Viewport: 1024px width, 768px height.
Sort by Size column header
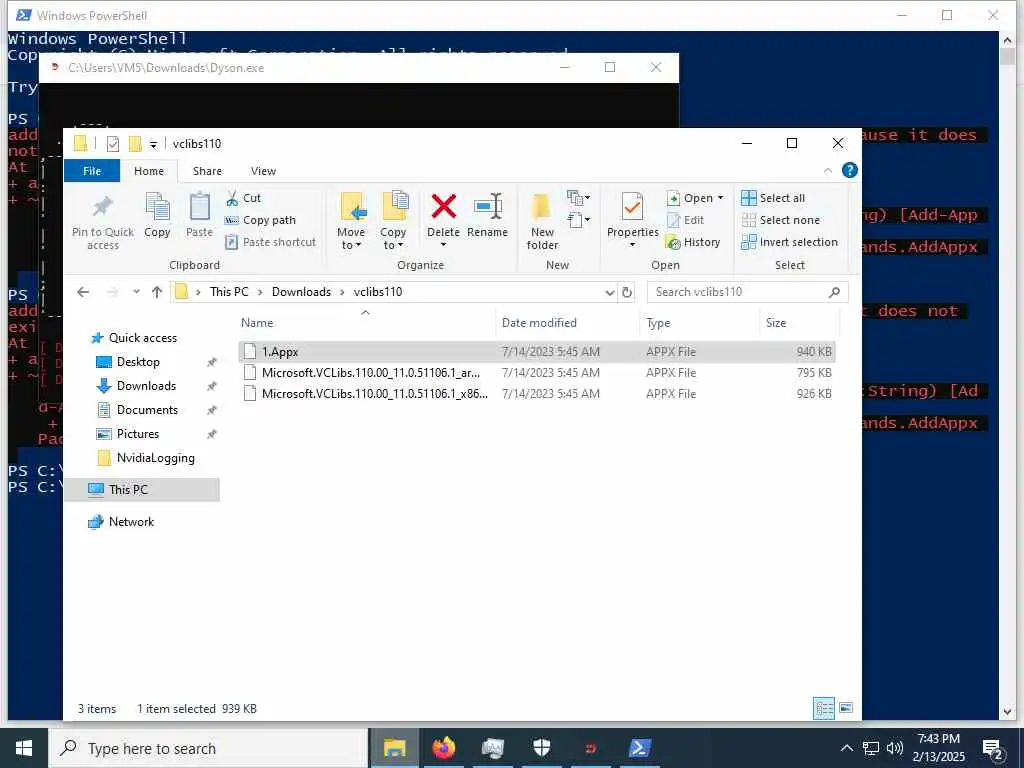(799, 323)
